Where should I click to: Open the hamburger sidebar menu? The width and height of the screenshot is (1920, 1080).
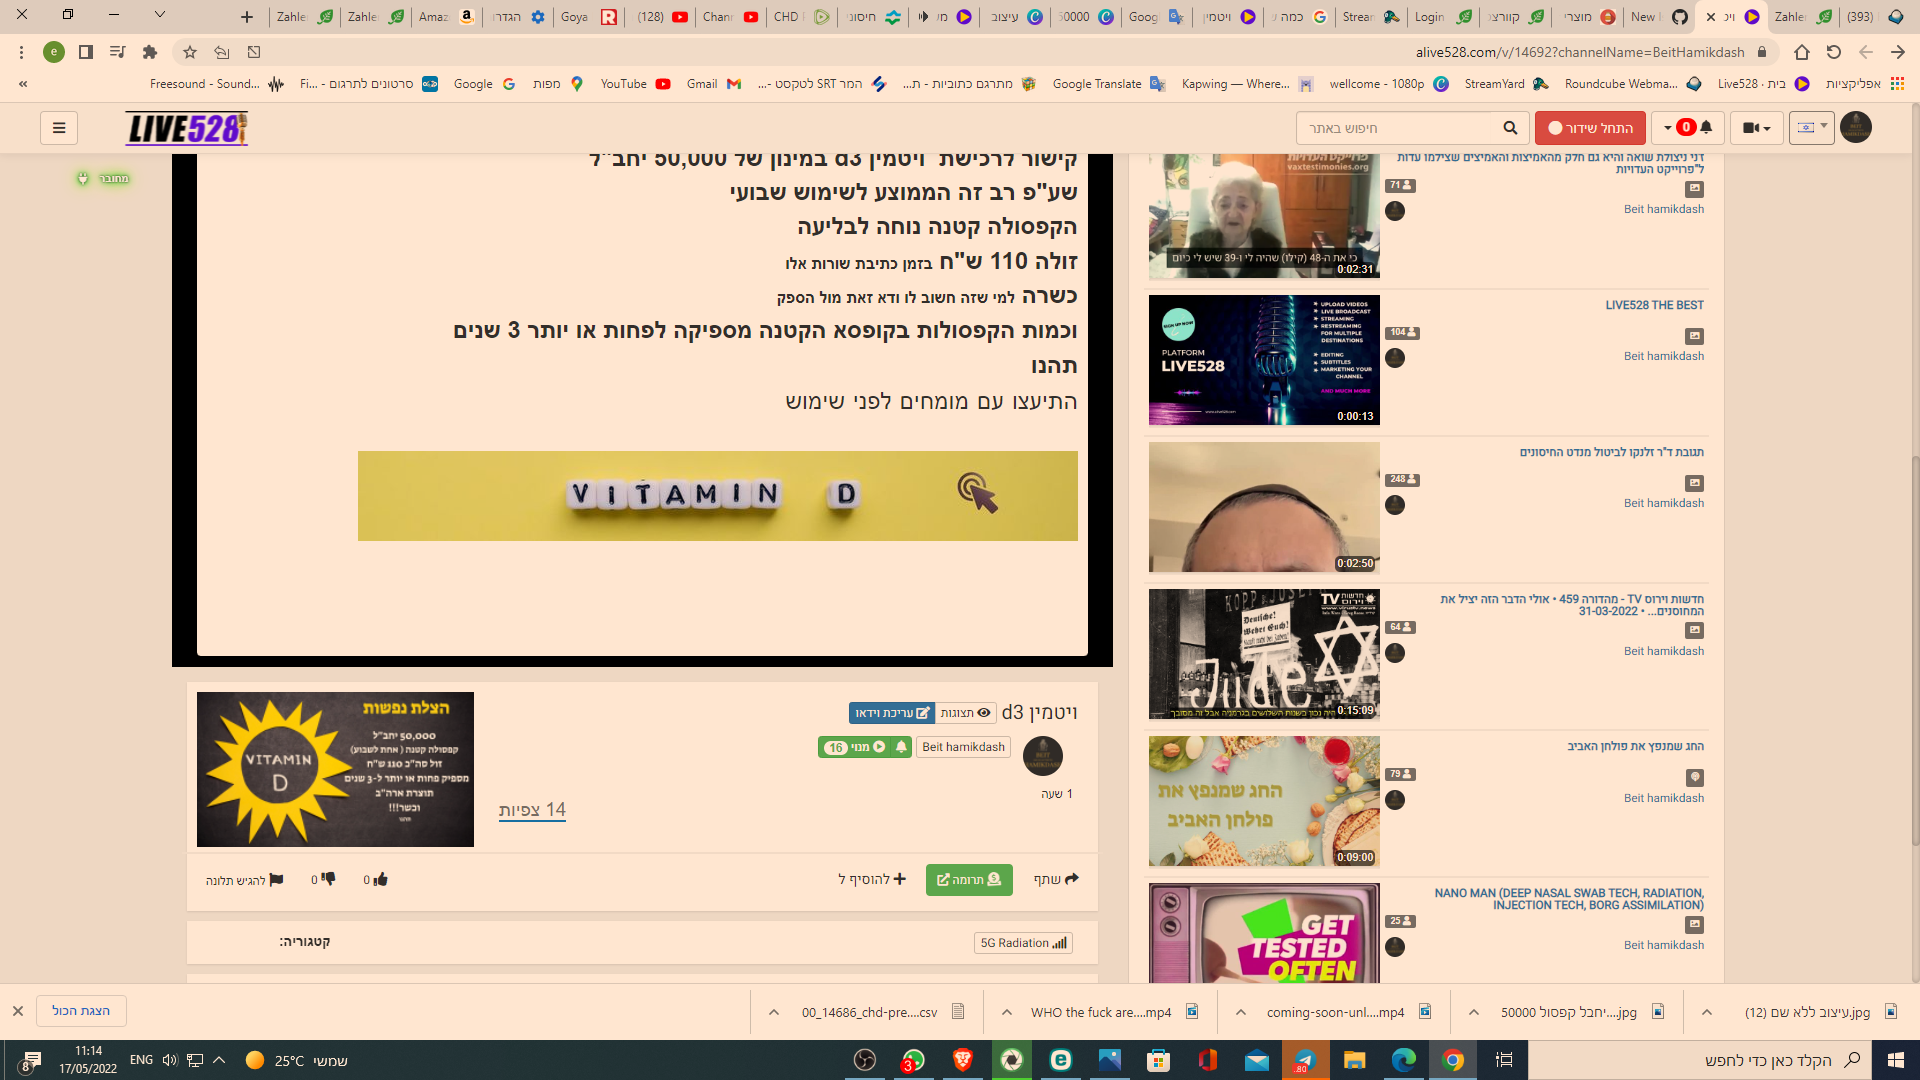coord(59,128)
